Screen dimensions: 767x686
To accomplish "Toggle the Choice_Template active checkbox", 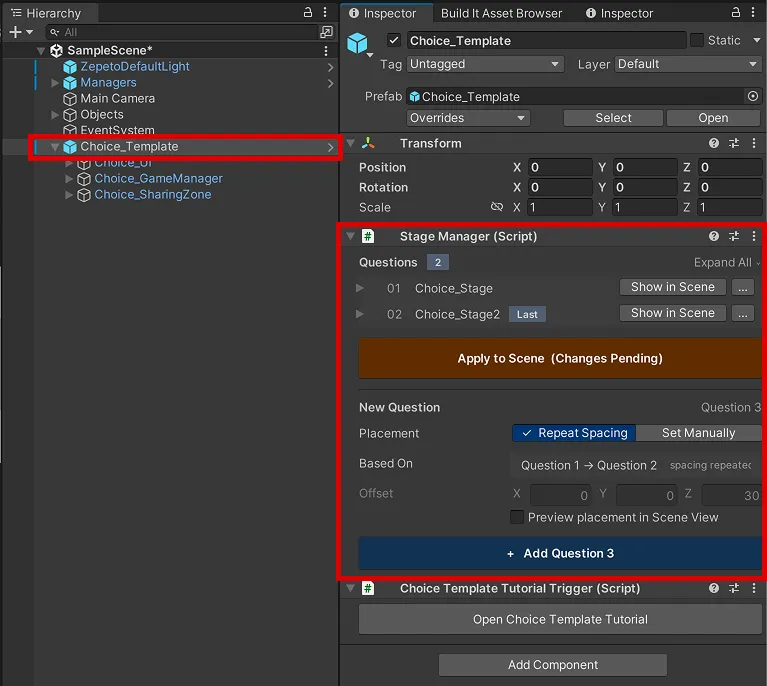I will coord(394,40).
